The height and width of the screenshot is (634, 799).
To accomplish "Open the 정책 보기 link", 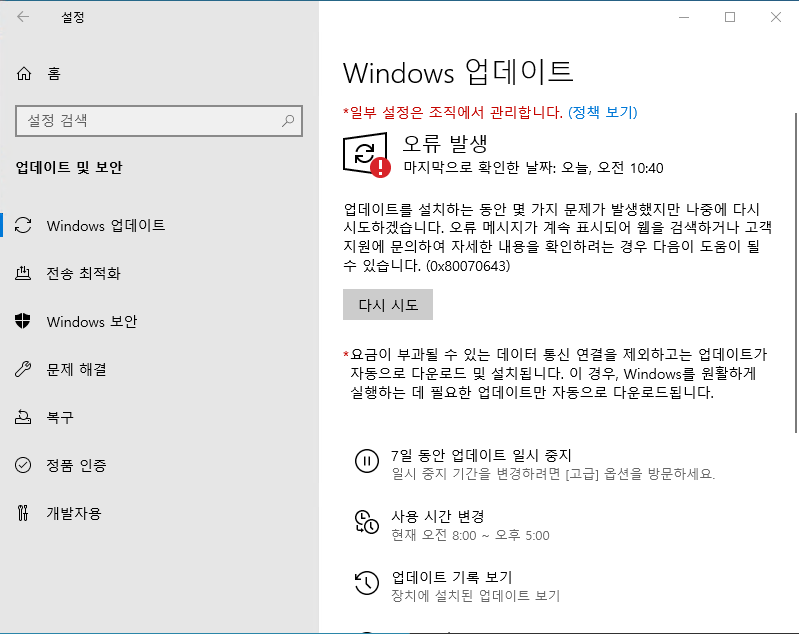I will [x=603, y=112].
